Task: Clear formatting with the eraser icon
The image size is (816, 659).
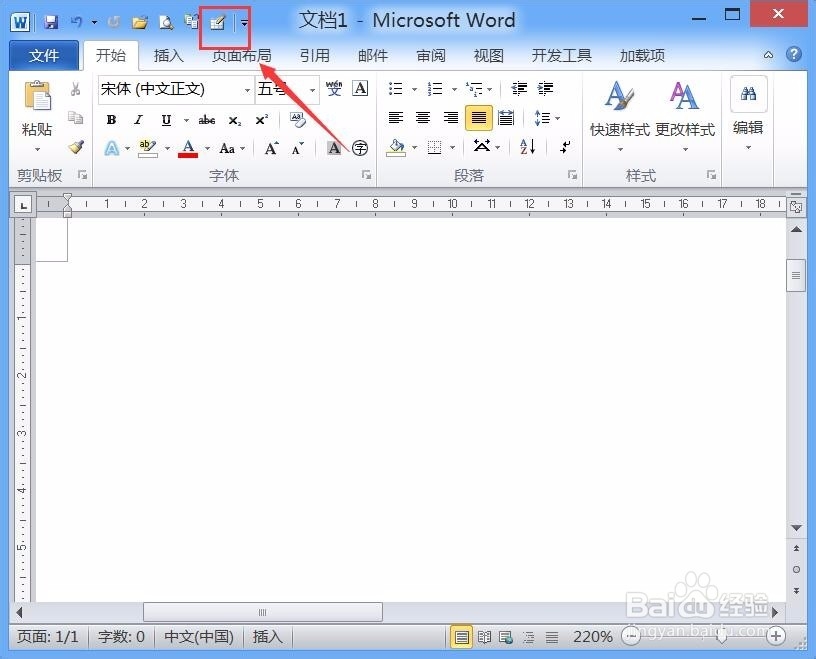Action: pos(298,119)
